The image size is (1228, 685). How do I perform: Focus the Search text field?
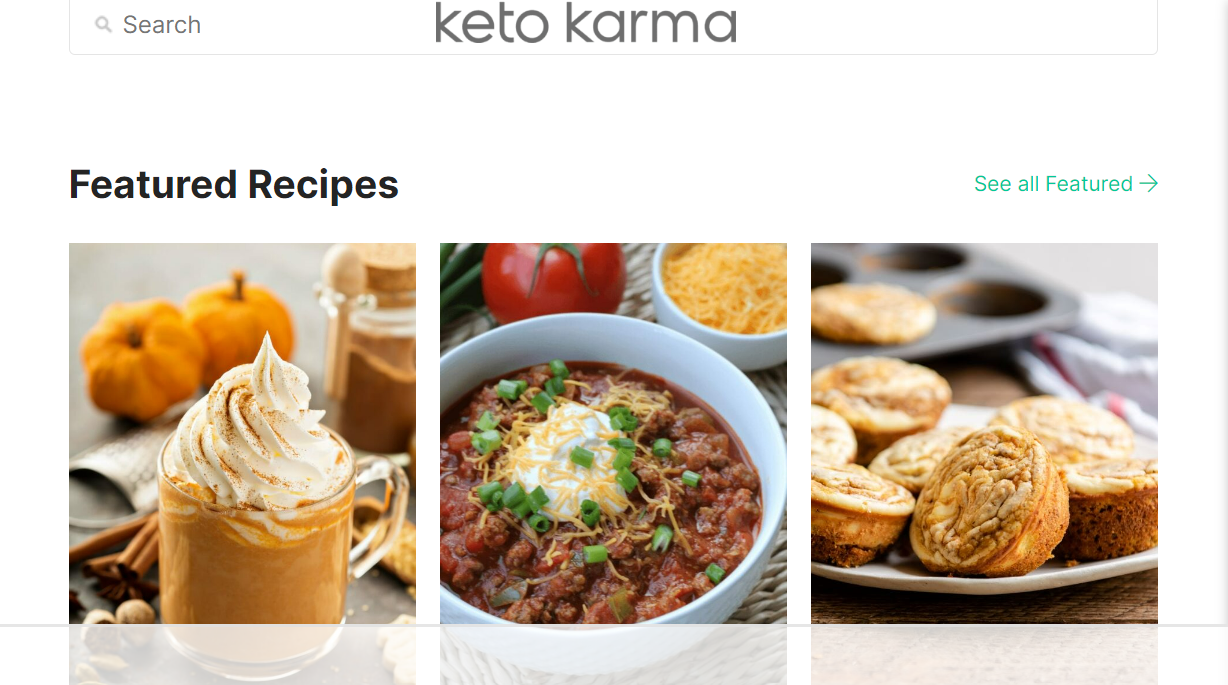tap(613, 26)
